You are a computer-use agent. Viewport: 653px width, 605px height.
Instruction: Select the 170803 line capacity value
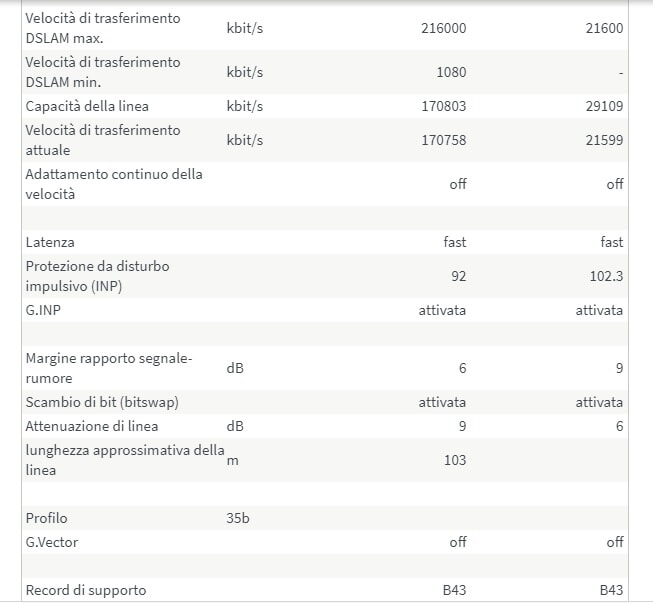point(443,106)
